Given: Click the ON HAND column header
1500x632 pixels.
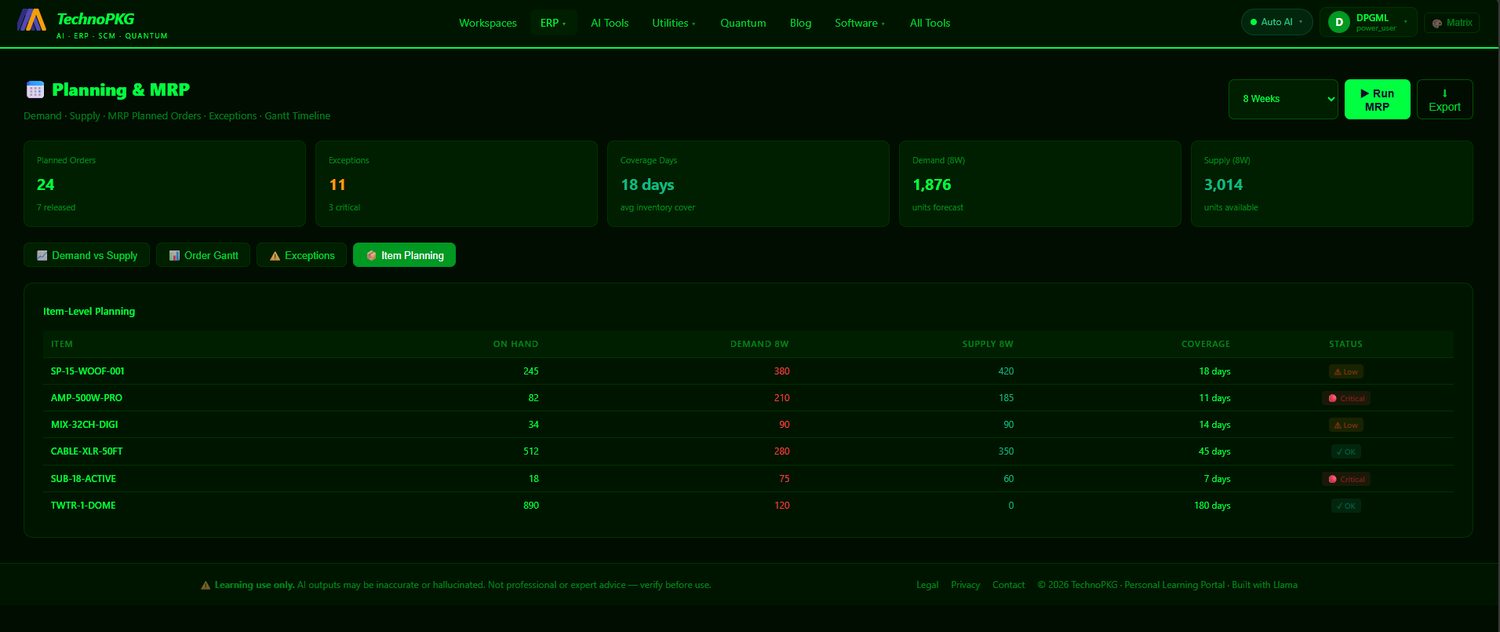Looking at the screenshot, I should coord(516,344).
